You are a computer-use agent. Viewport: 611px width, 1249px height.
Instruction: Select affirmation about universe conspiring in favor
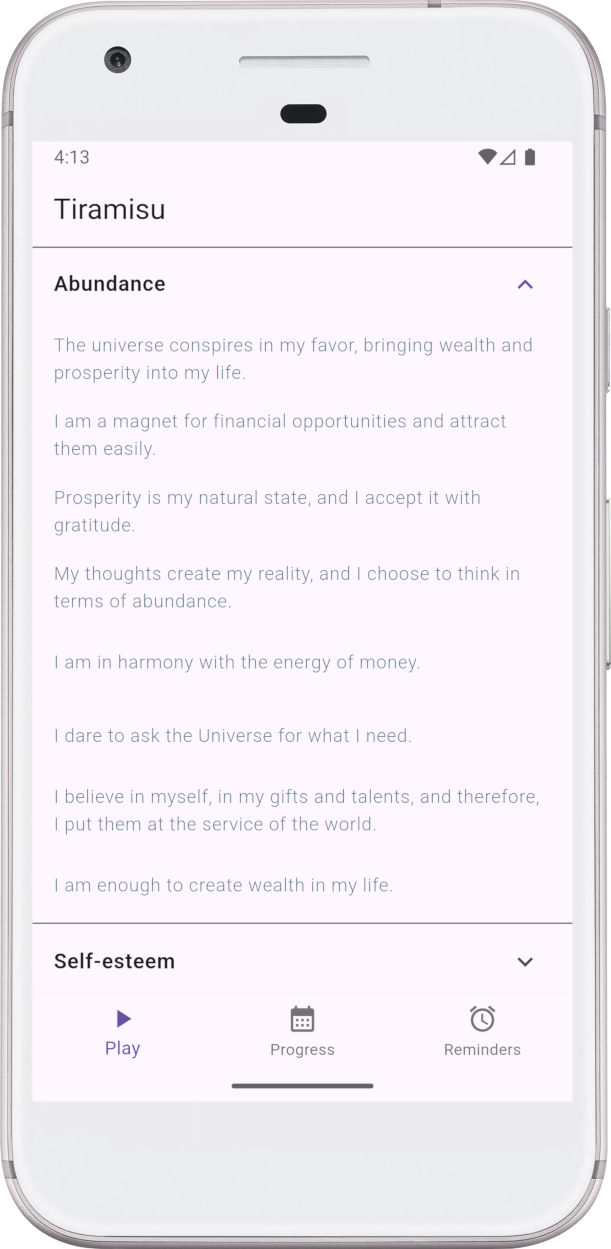[x=293, y=359]
